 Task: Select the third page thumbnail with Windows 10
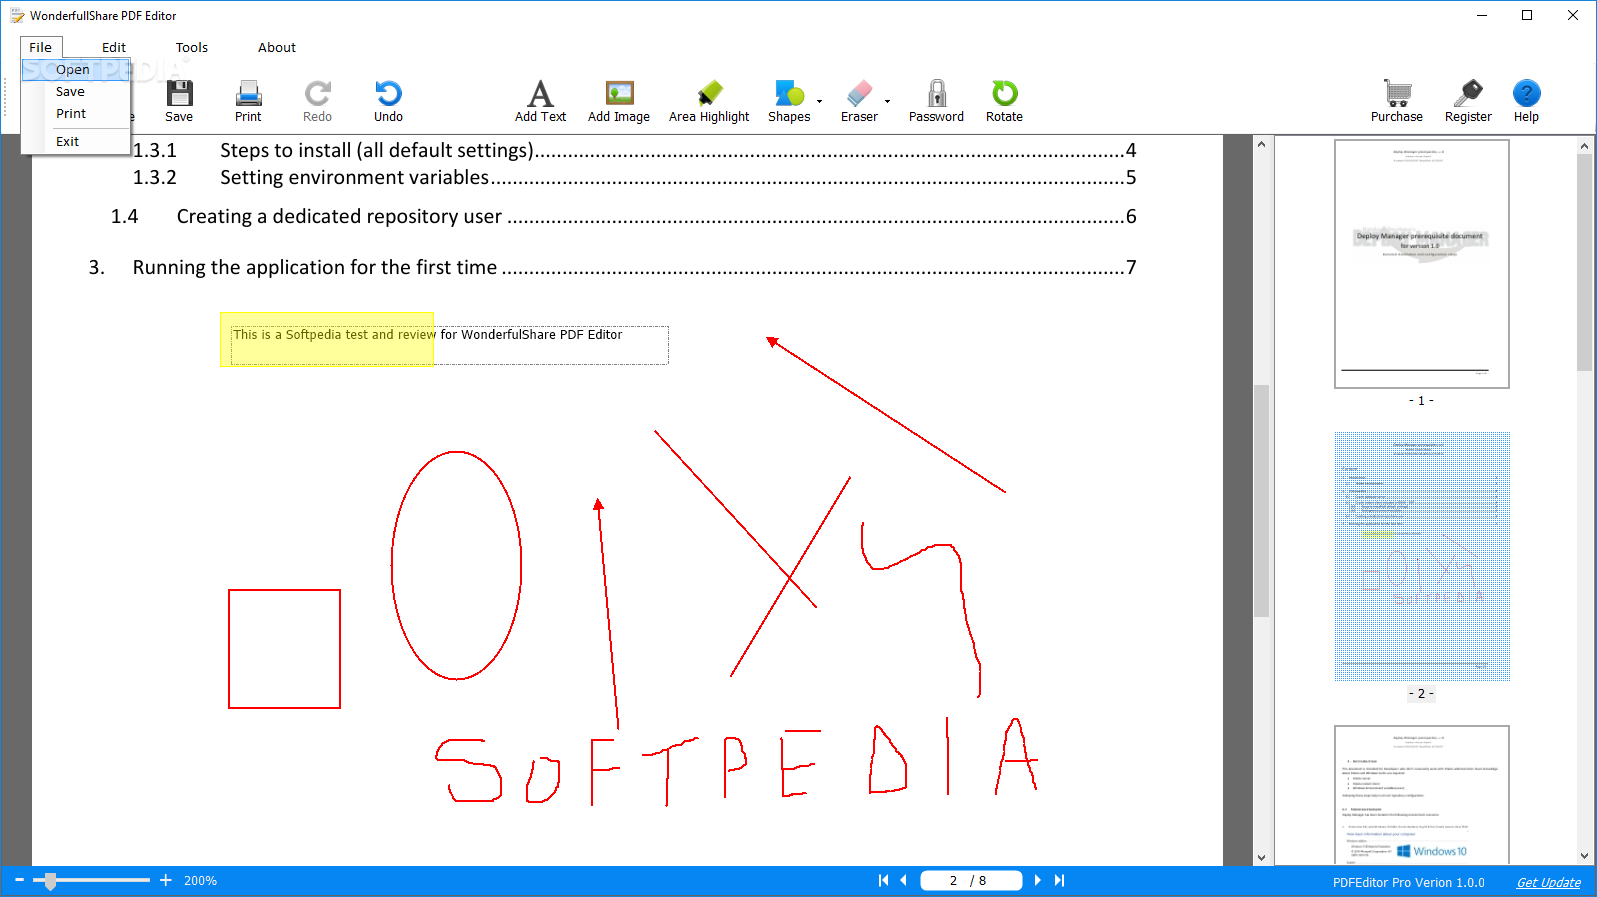click(1421, 795)
